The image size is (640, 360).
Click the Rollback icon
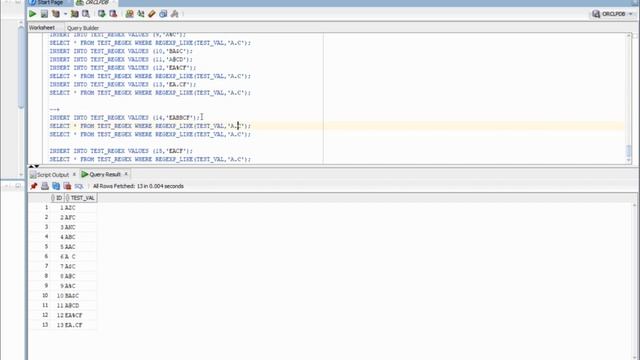click(113, 14)
